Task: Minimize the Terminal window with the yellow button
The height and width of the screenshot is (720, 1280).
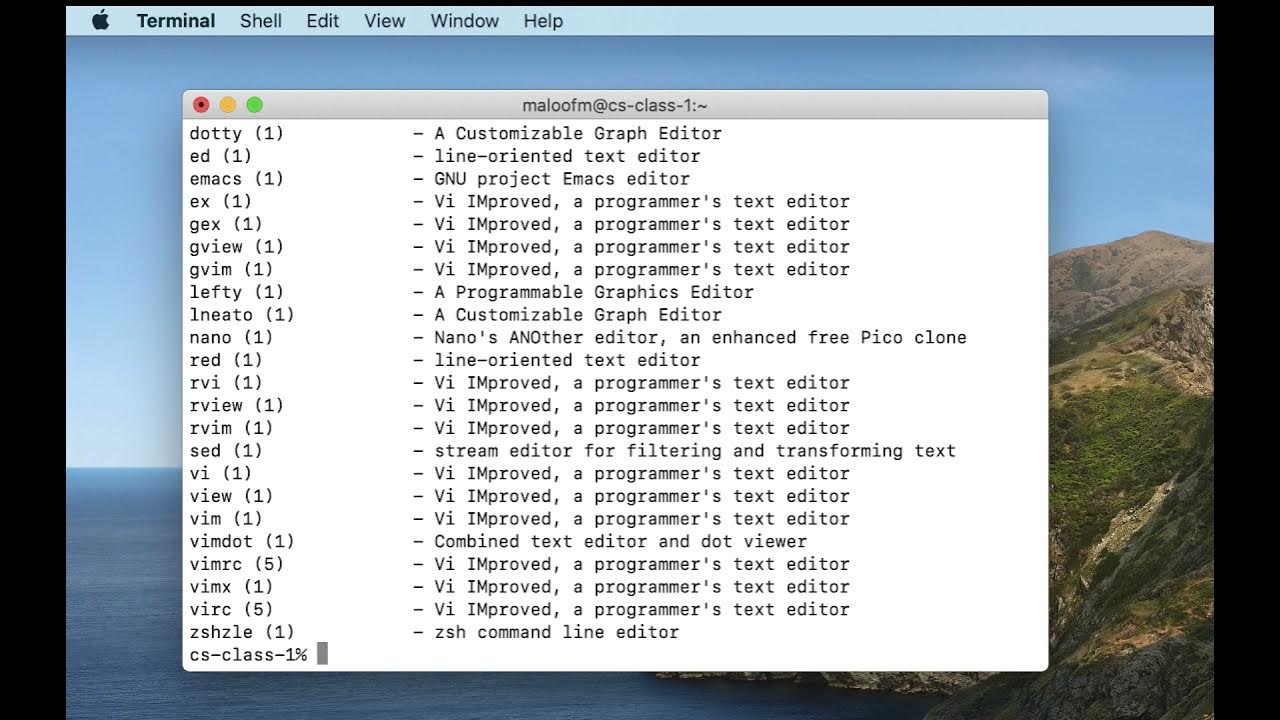Action: click(x=227, y=105)
